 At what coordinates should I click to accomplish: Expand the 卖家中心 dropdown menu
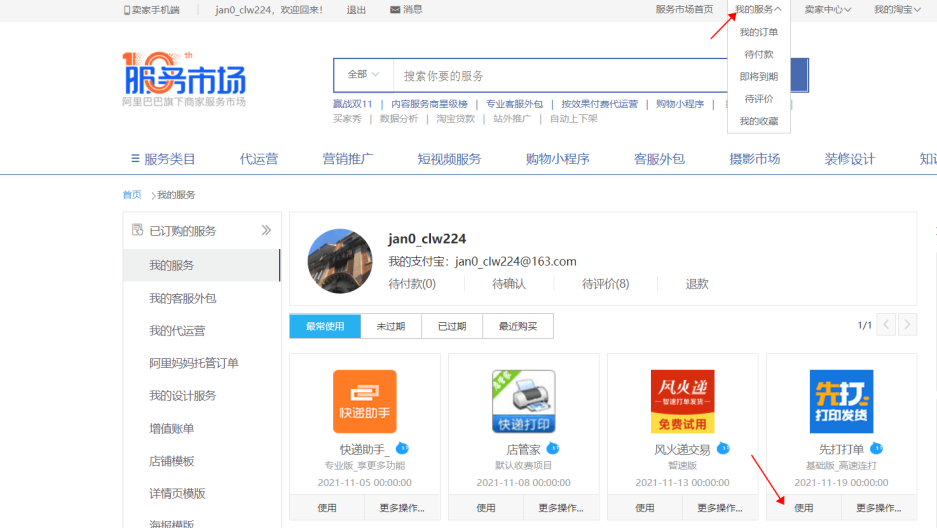click(827, 10)
